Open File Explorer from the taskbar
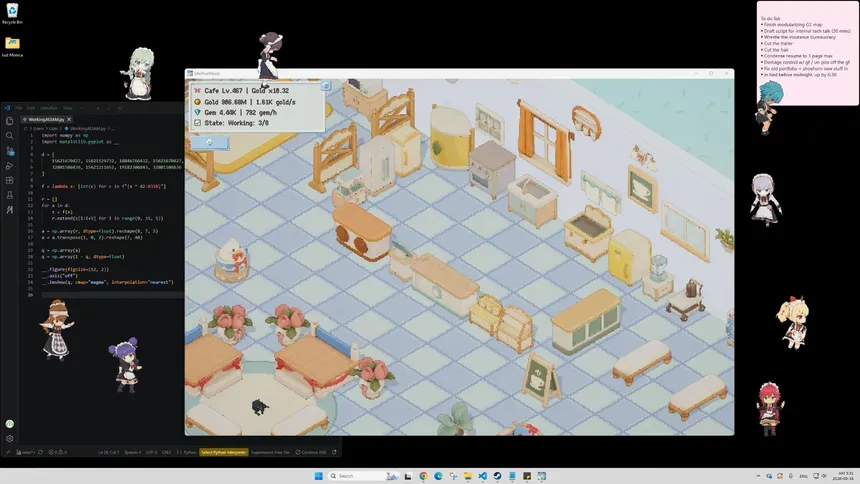The height and width of the screenshot is (484, 860). [x=468, y=476]
